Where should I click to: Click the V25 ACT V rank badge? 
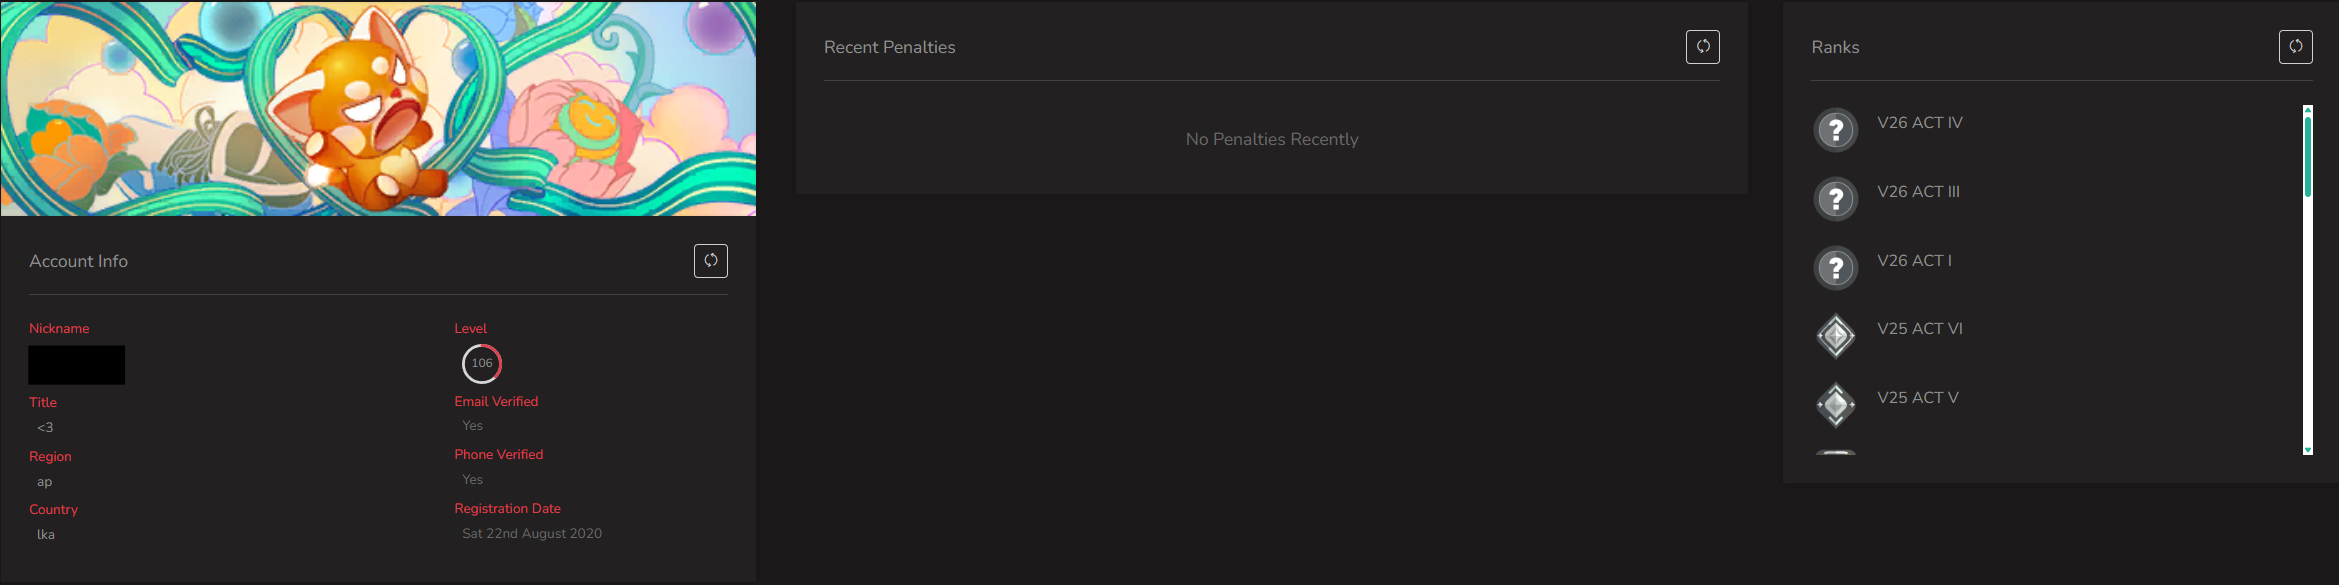point(1836,405)
